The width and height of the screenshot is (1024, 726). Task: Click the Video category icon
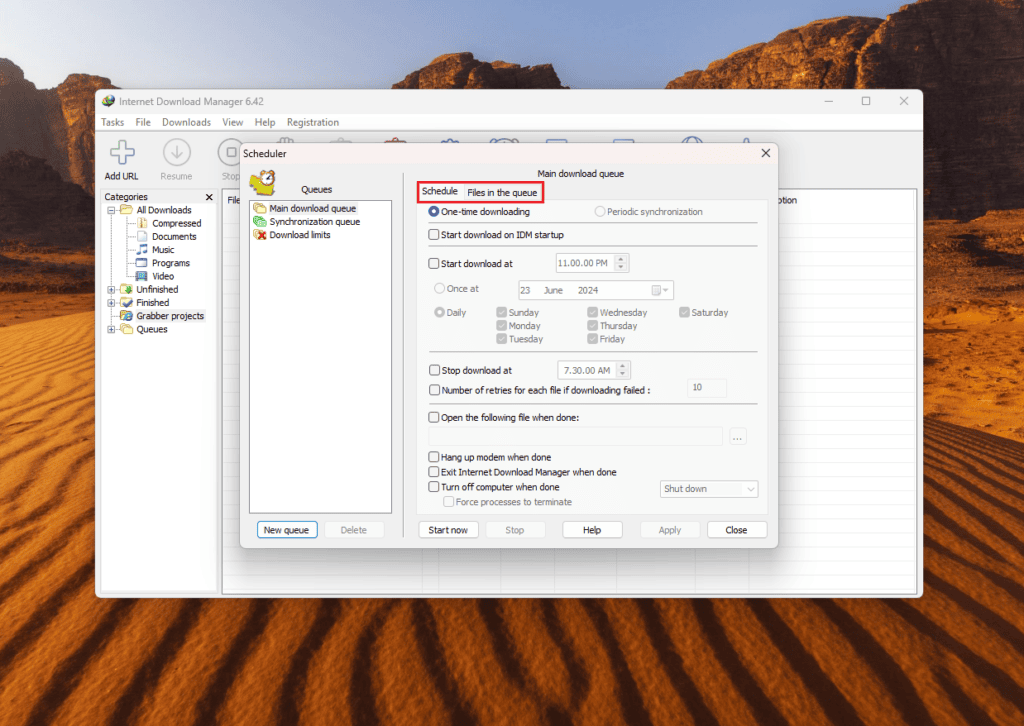[x=142, y=276]
